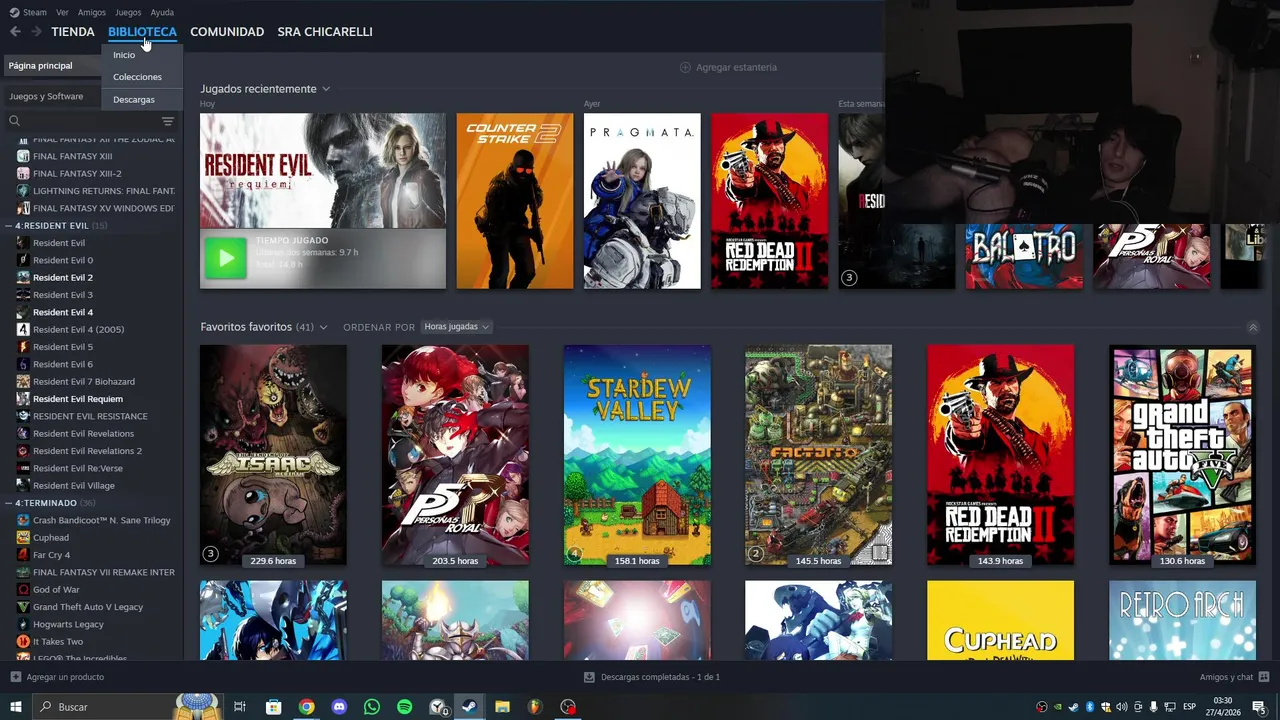Open the Favoritos favoritos shelf dropdown
Image resolution: width=1280 pixels, height=720 pixels.
tap(323, 327)
